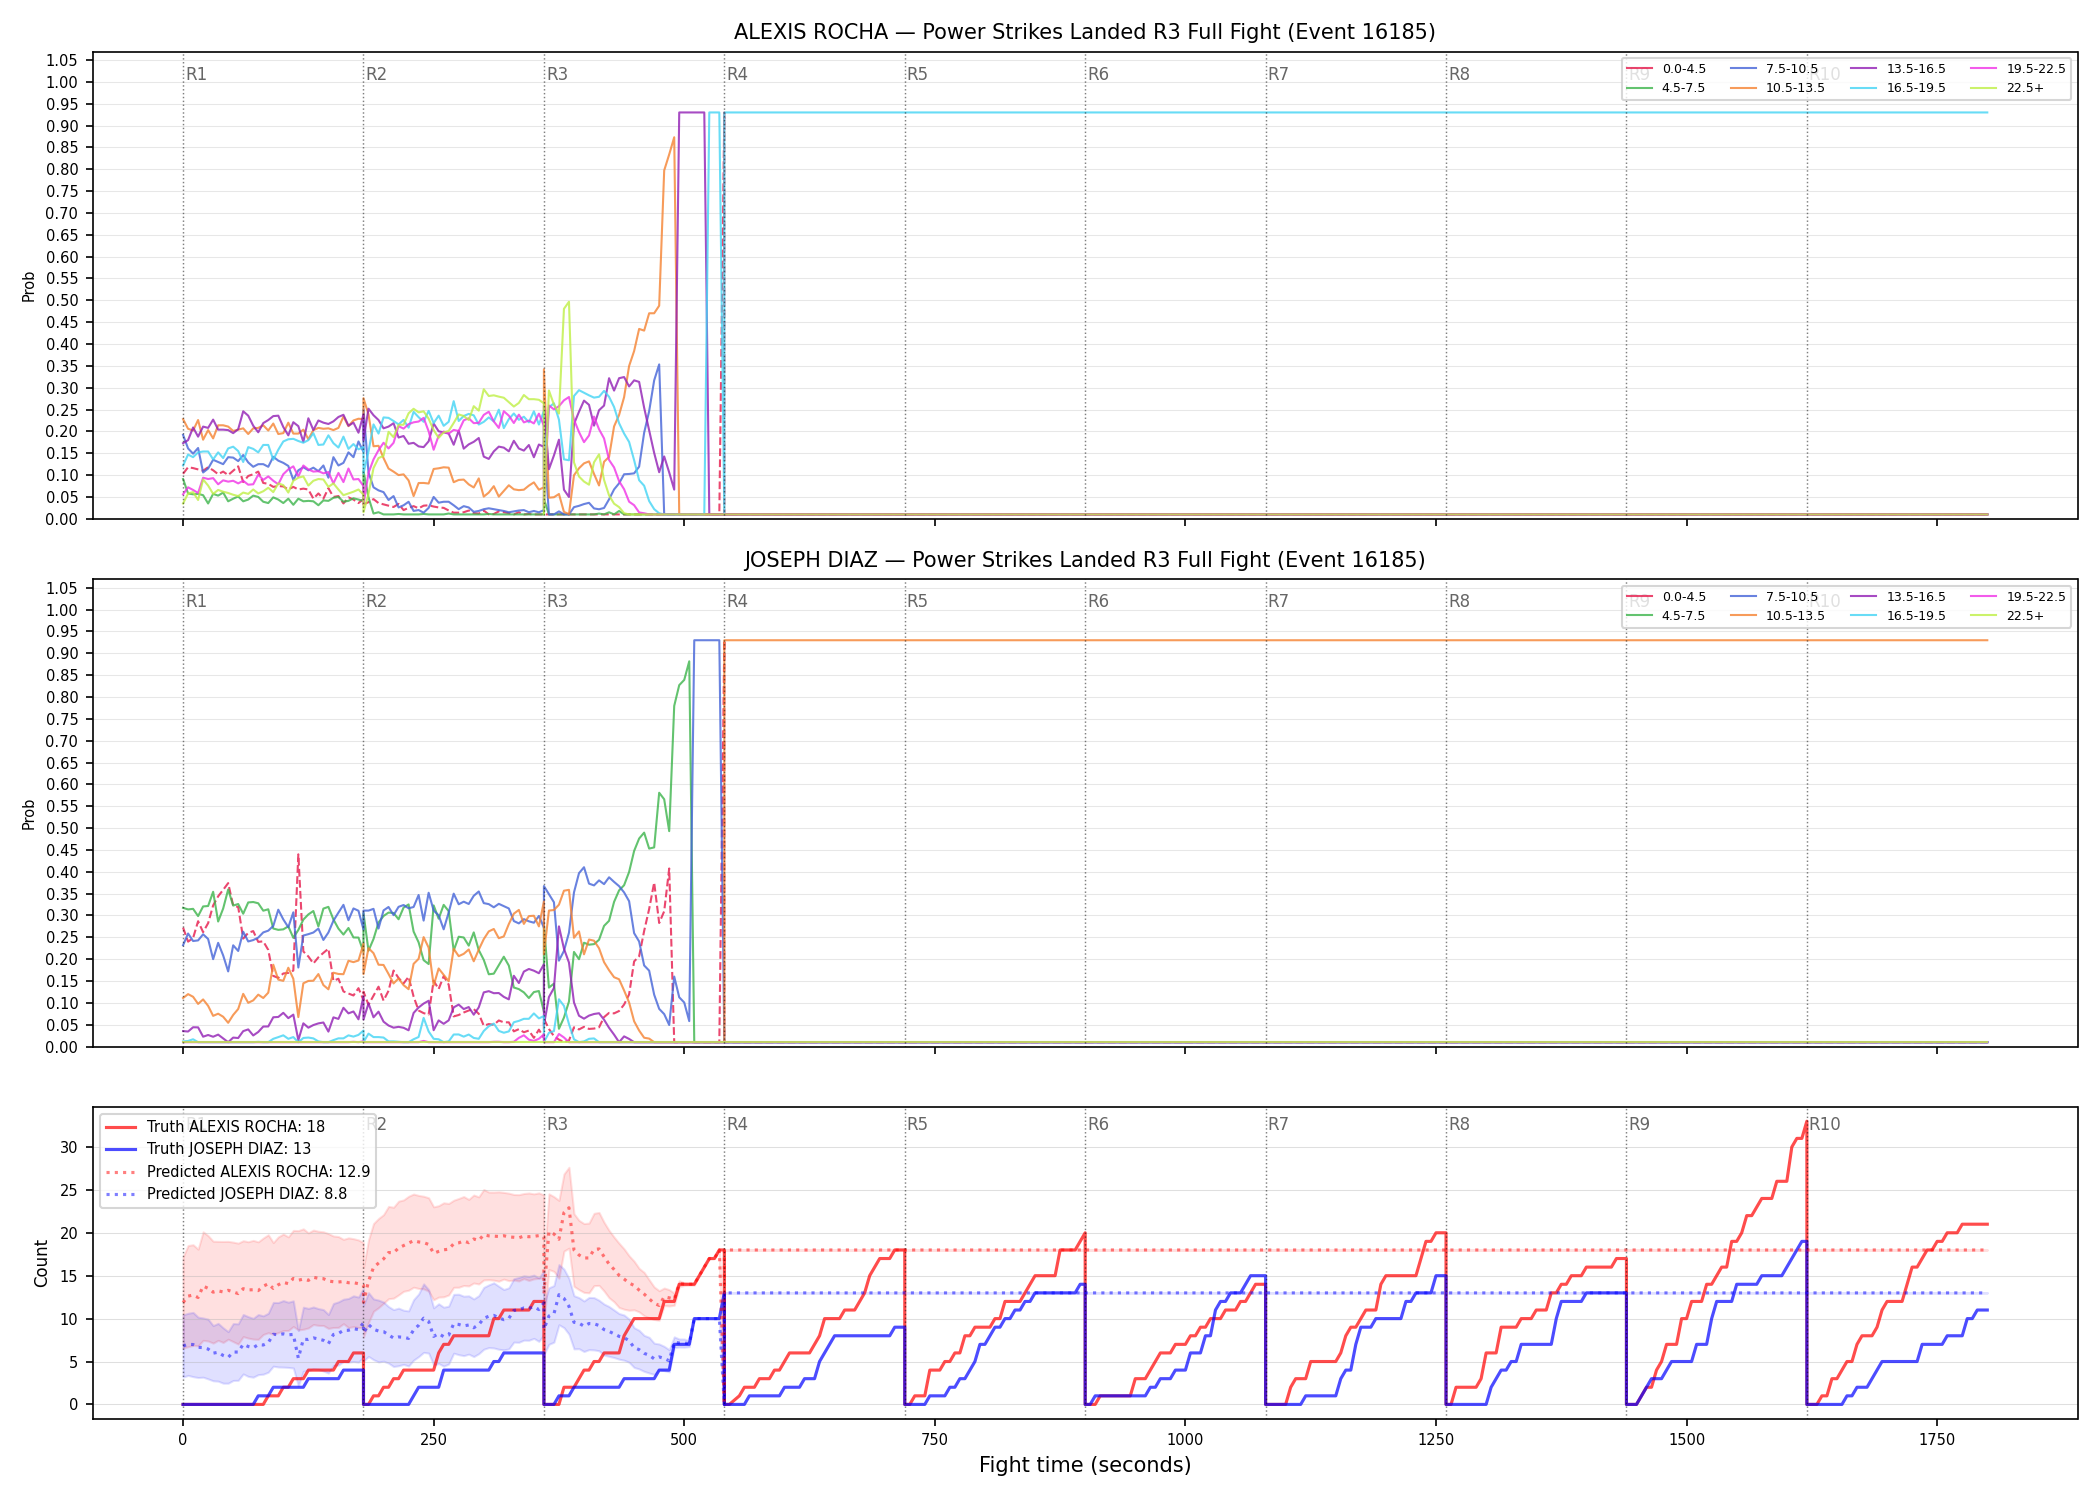Select the 13.5-16.5 legend entry in the JOSEPH DIAZ chart
The width and height of the screenshot is (2100, 1500).
[x=1898, y=597]
